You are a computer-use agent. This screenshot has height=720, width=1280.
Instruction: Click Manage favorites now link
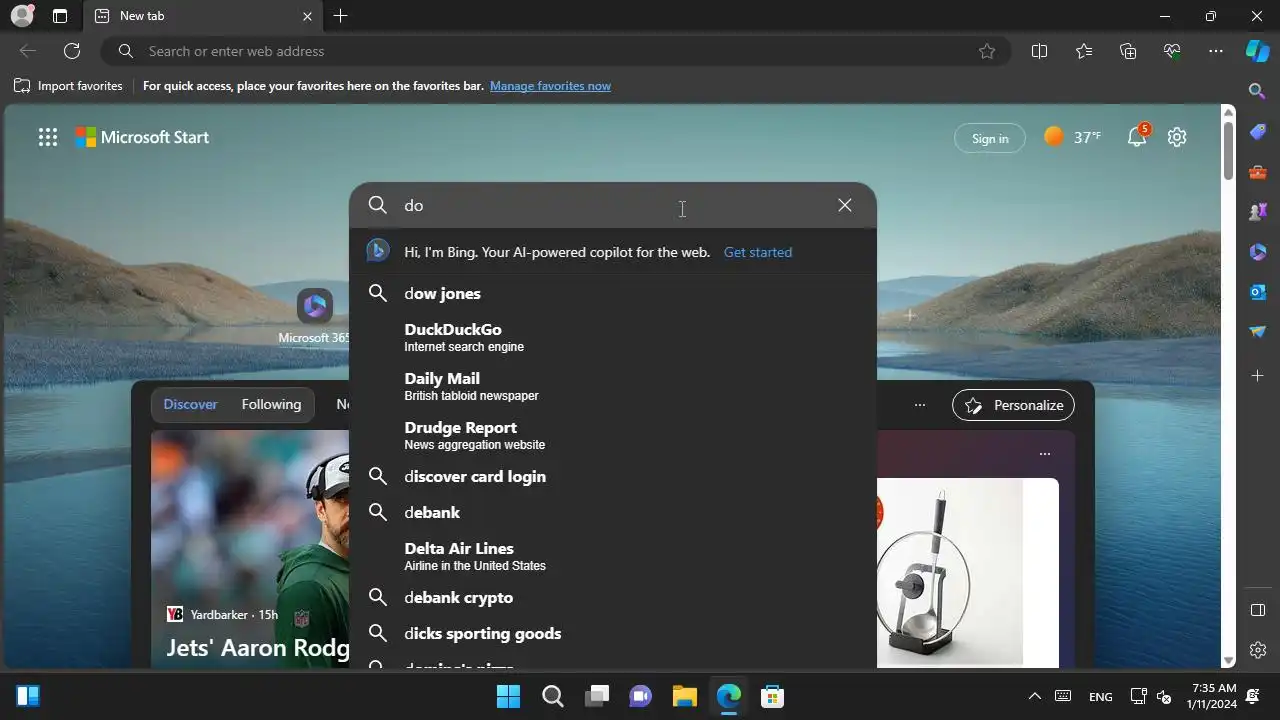coord(550,86)
